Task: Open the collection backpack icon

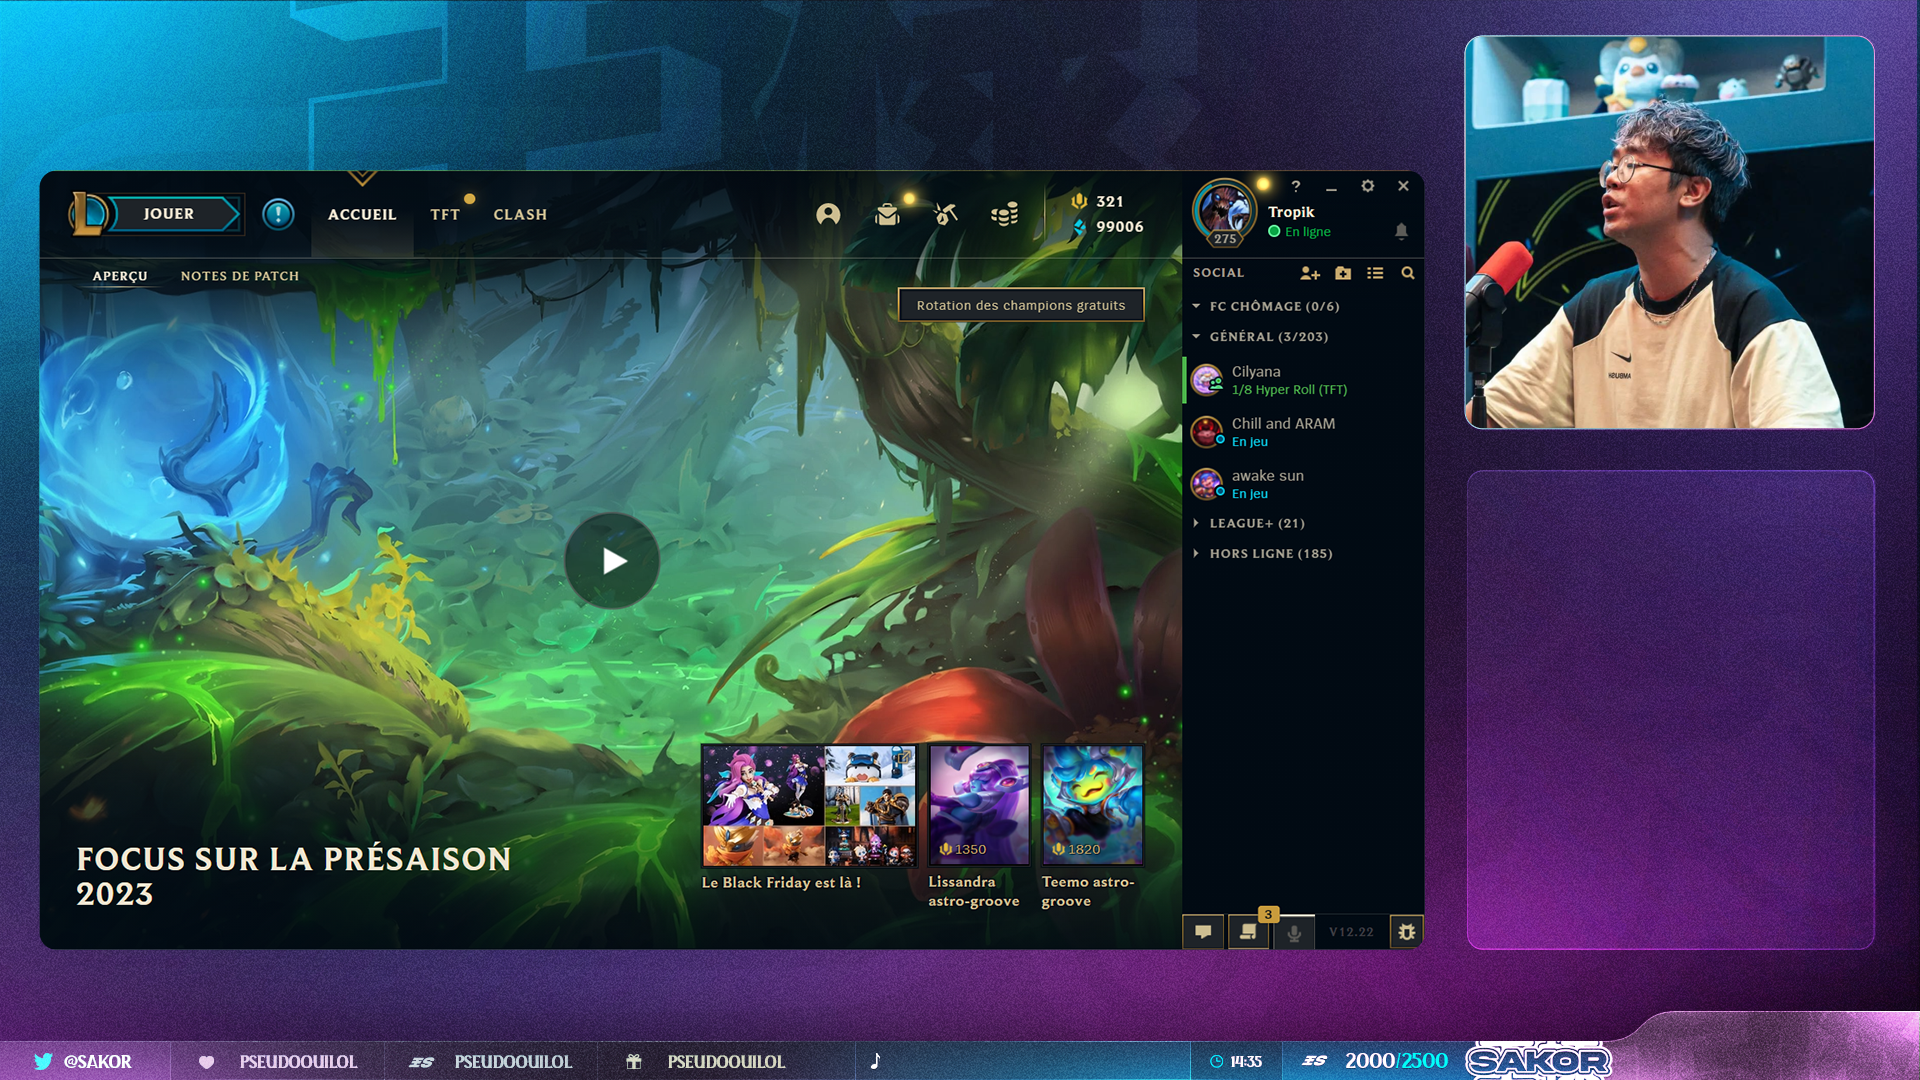Action: tap(887, 214)
